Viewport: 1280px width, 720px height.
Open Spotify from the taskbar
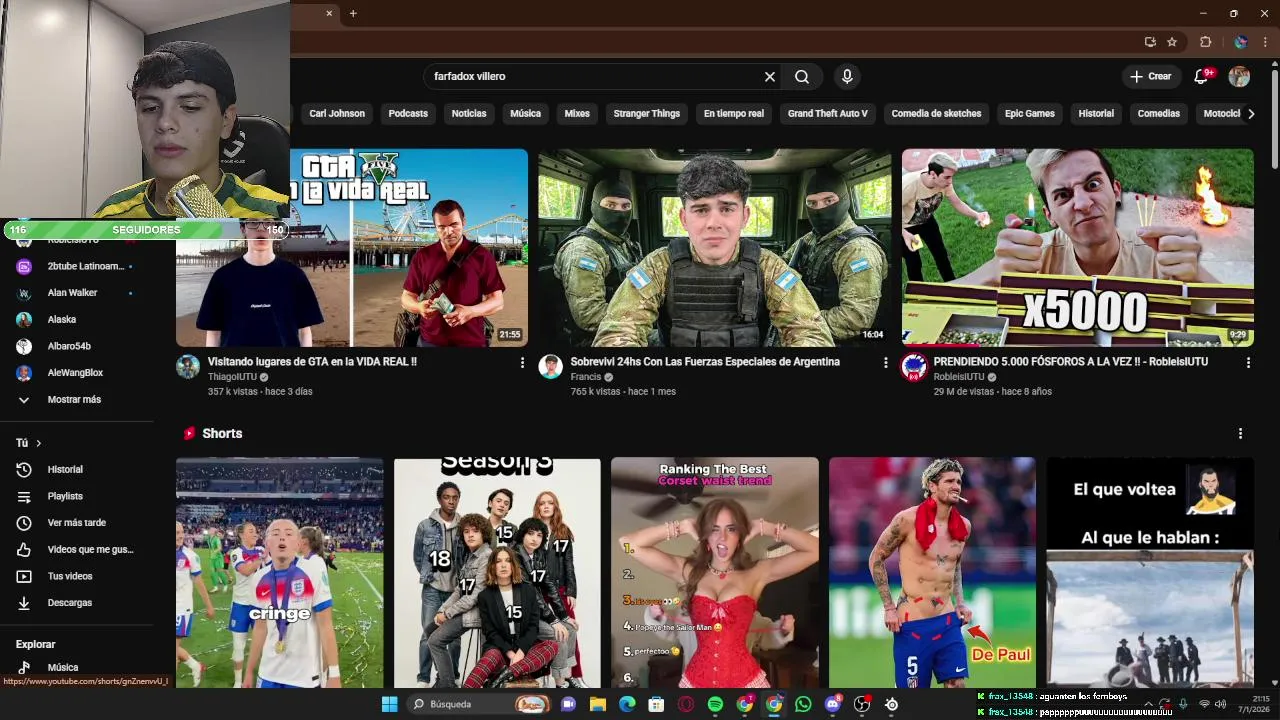[x=715, y=704]
